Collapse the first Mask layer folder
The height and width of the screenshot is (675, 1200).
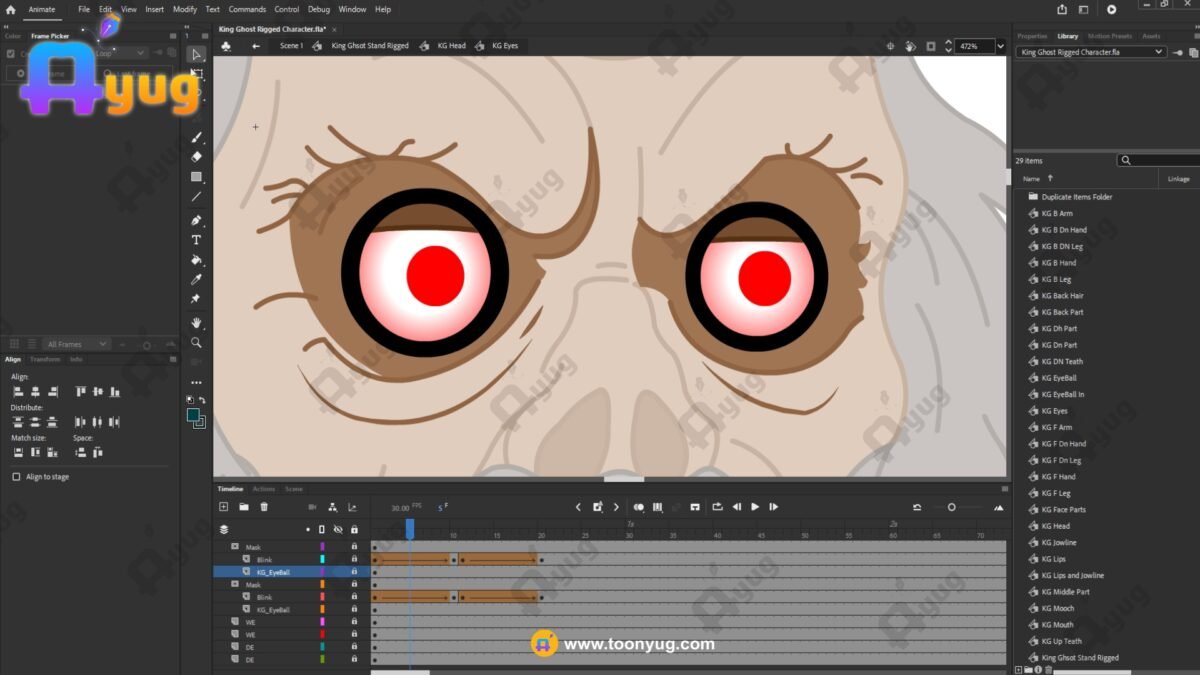pyautogui.click(x=235, y=547)
